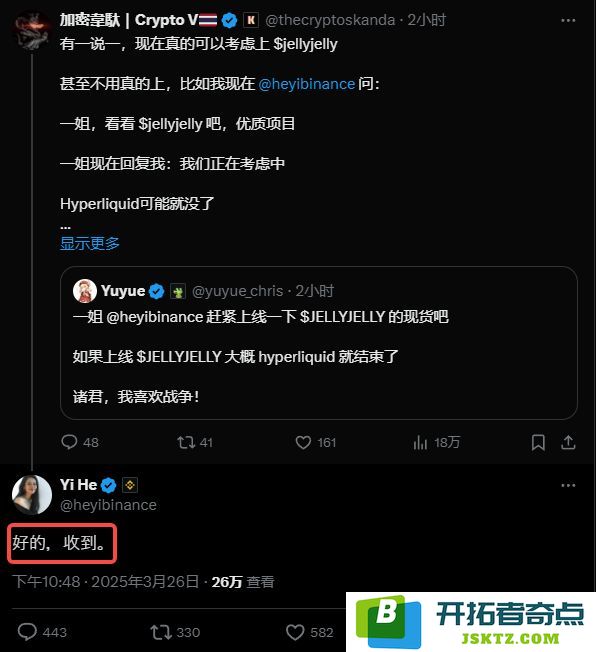Like Yi He's tweet with 582 hearts

pyautogui.click(x=295, y=632)
